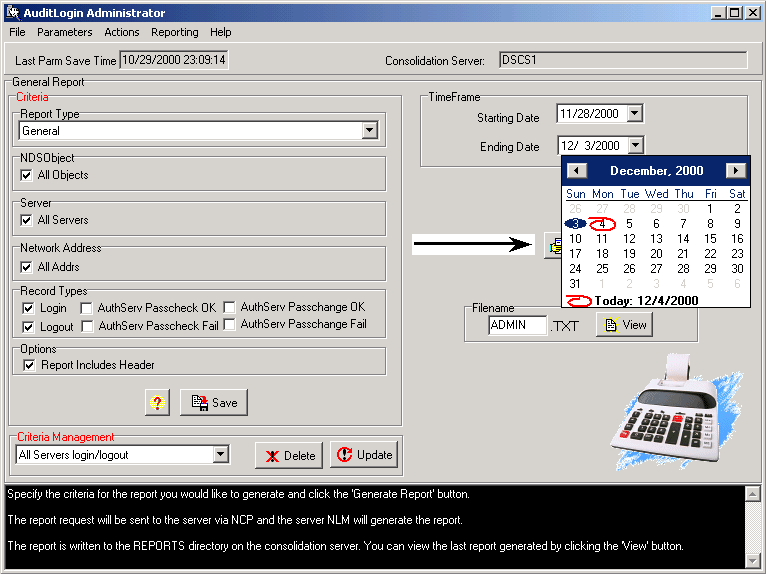Select December 9 in the calendar
This screenshot has width=766, height=574.
pos(737,224)
